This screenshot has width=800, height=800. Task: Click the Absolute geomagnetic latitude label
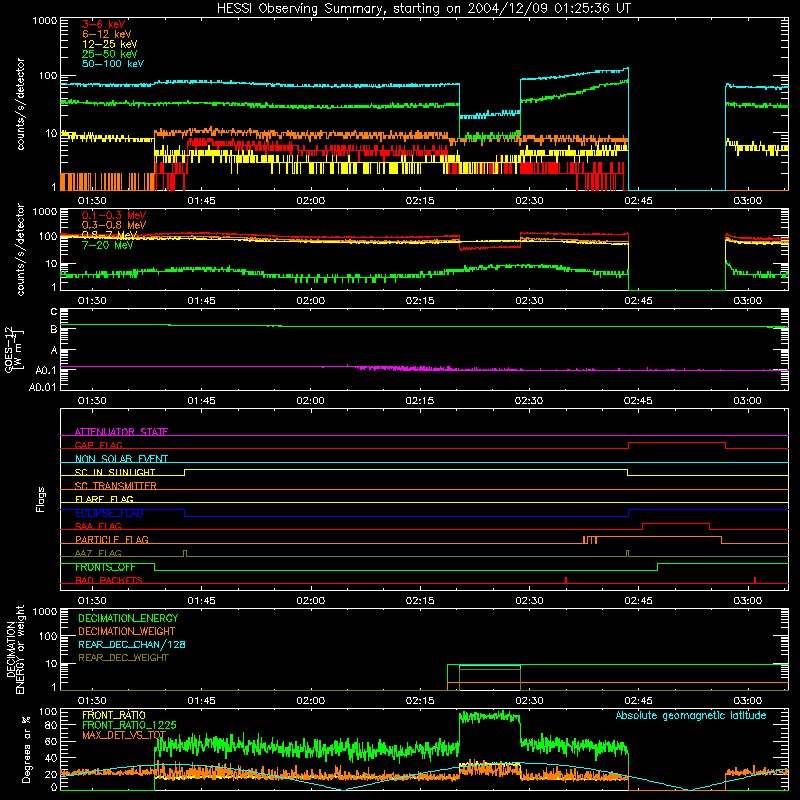[x=691, y=716]
